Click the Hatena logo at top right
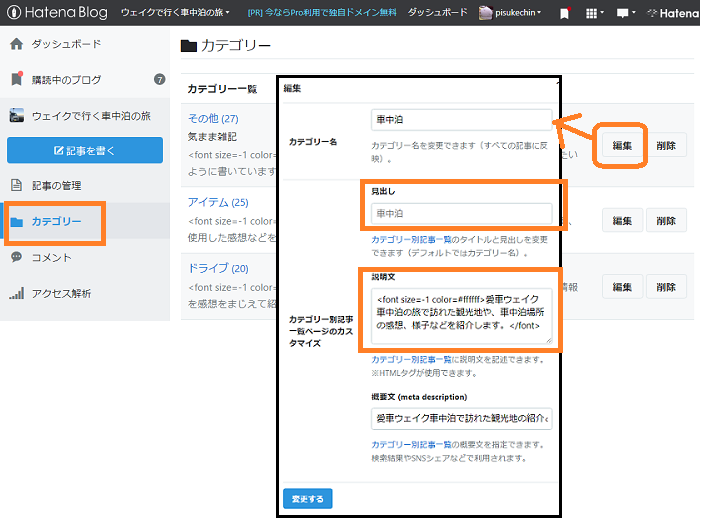 [673, 13]
